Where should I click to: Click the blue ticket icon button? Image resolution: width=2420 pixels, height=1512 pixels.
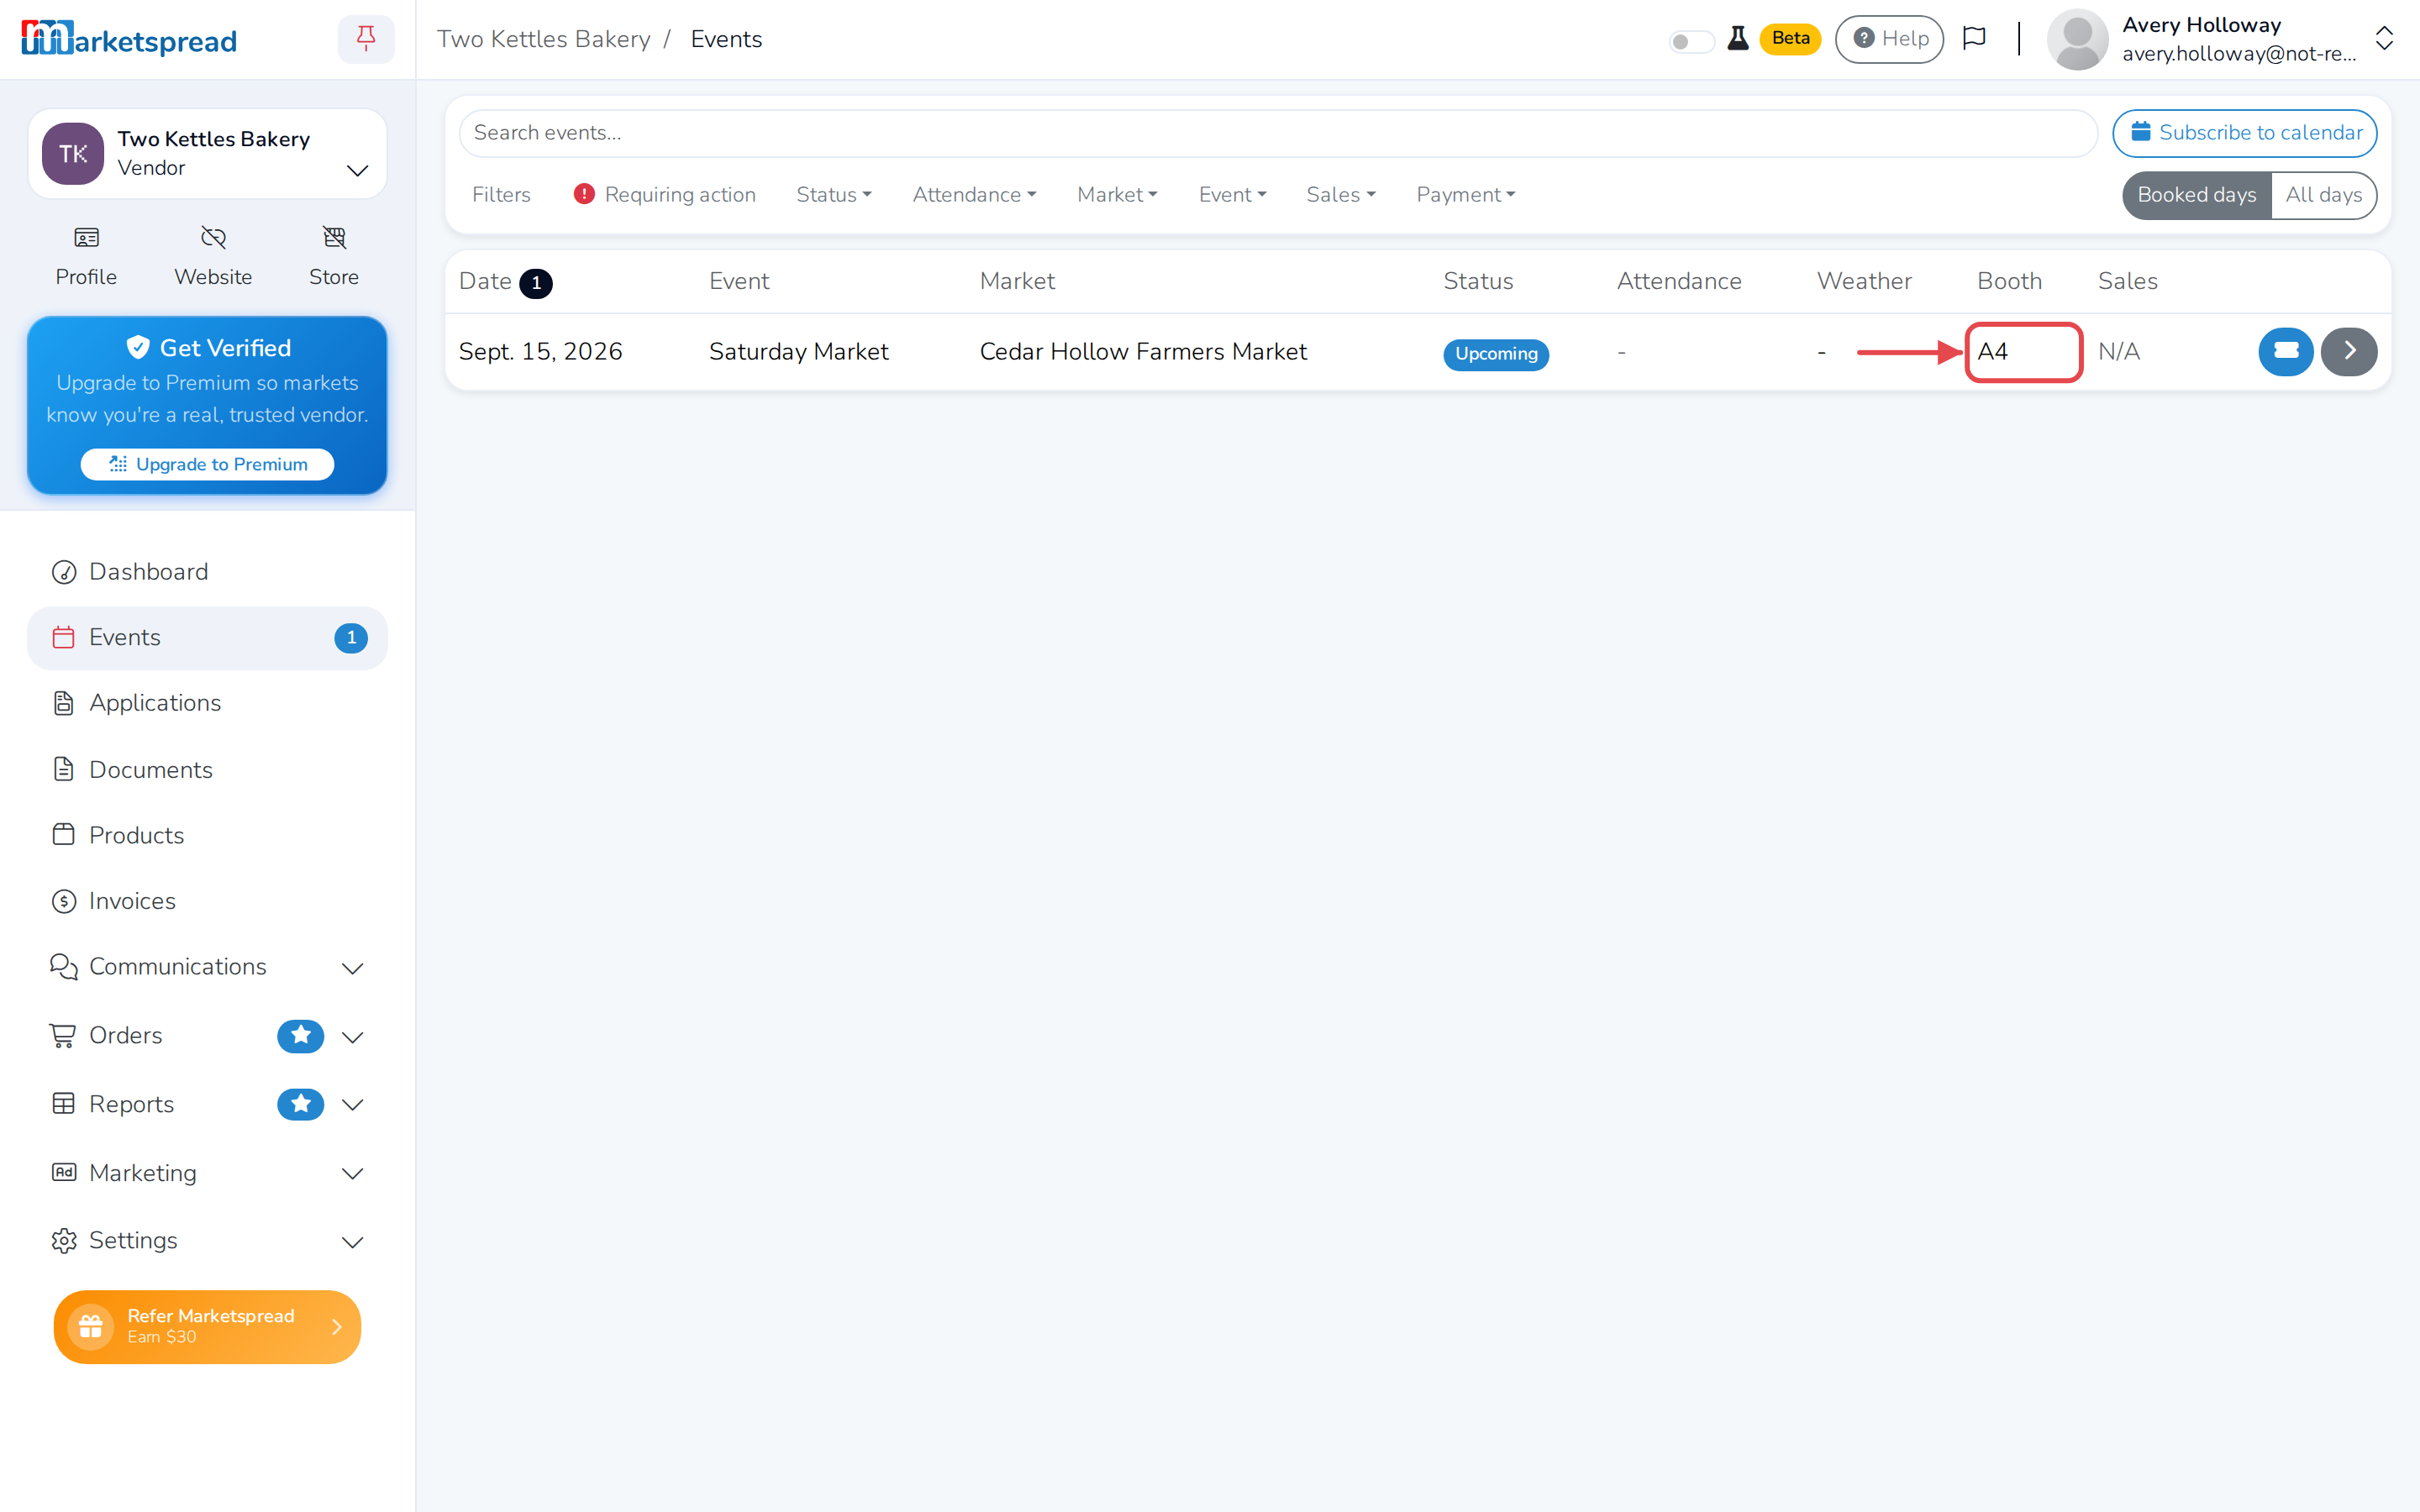pos(2286,351)
